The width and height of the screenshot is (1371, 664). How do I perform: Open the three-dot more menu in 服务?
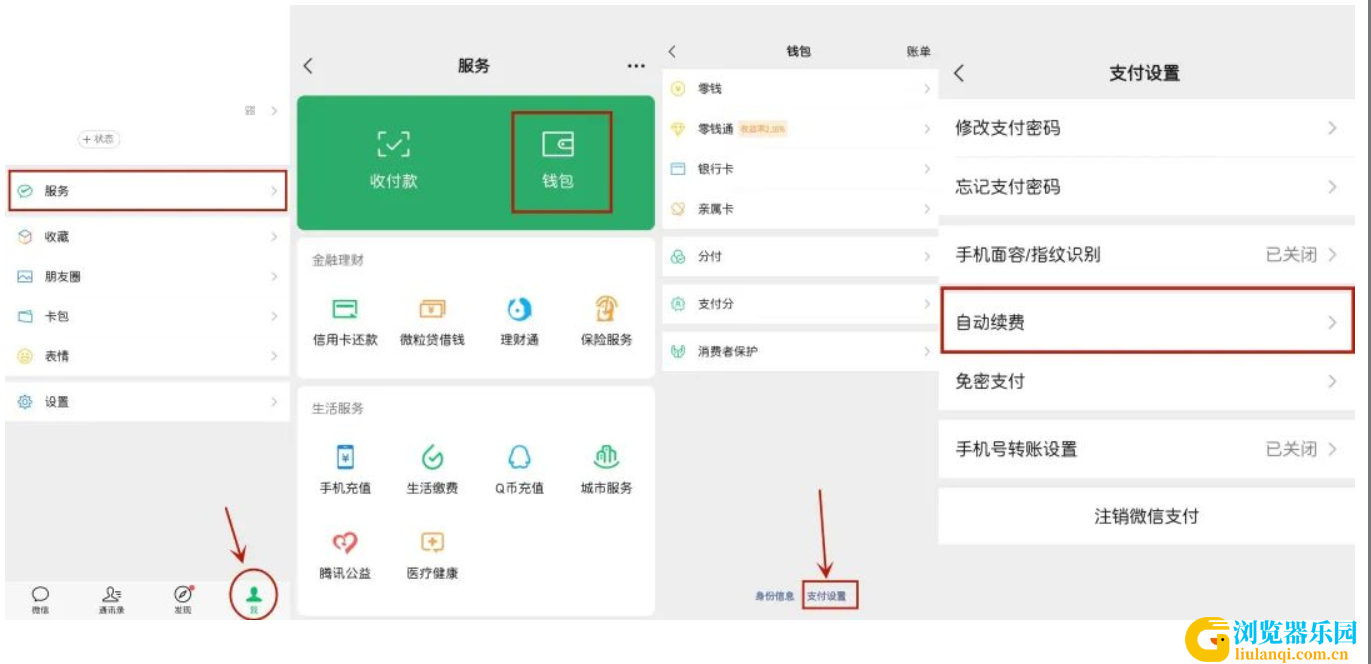(x=636, y=66)
